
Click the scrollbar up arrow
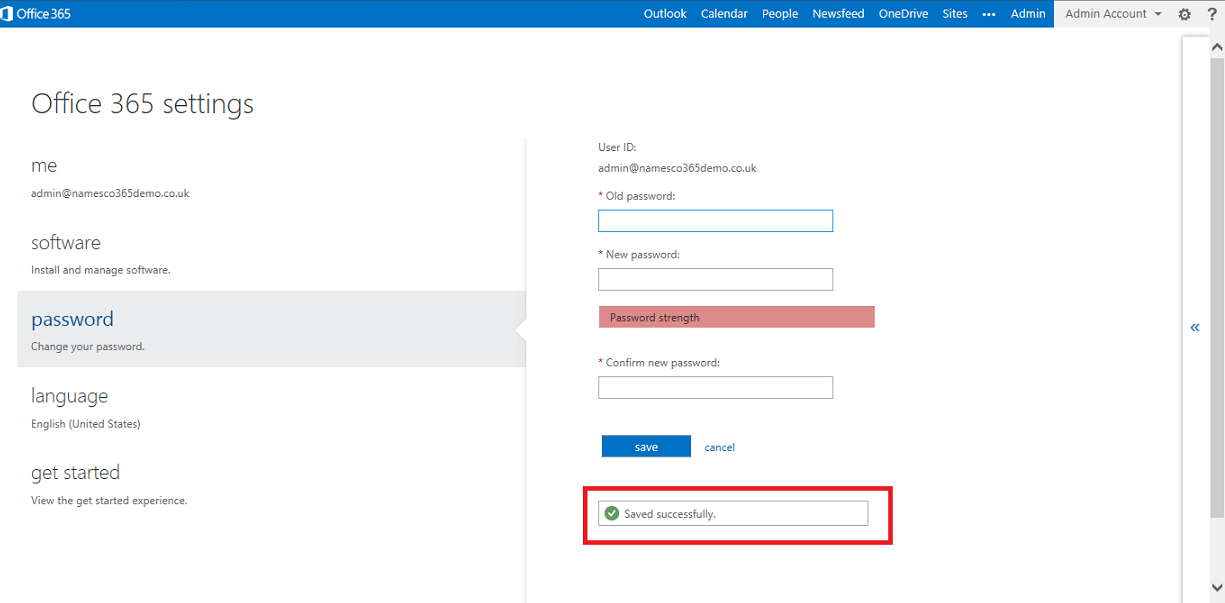point(1217,46)
